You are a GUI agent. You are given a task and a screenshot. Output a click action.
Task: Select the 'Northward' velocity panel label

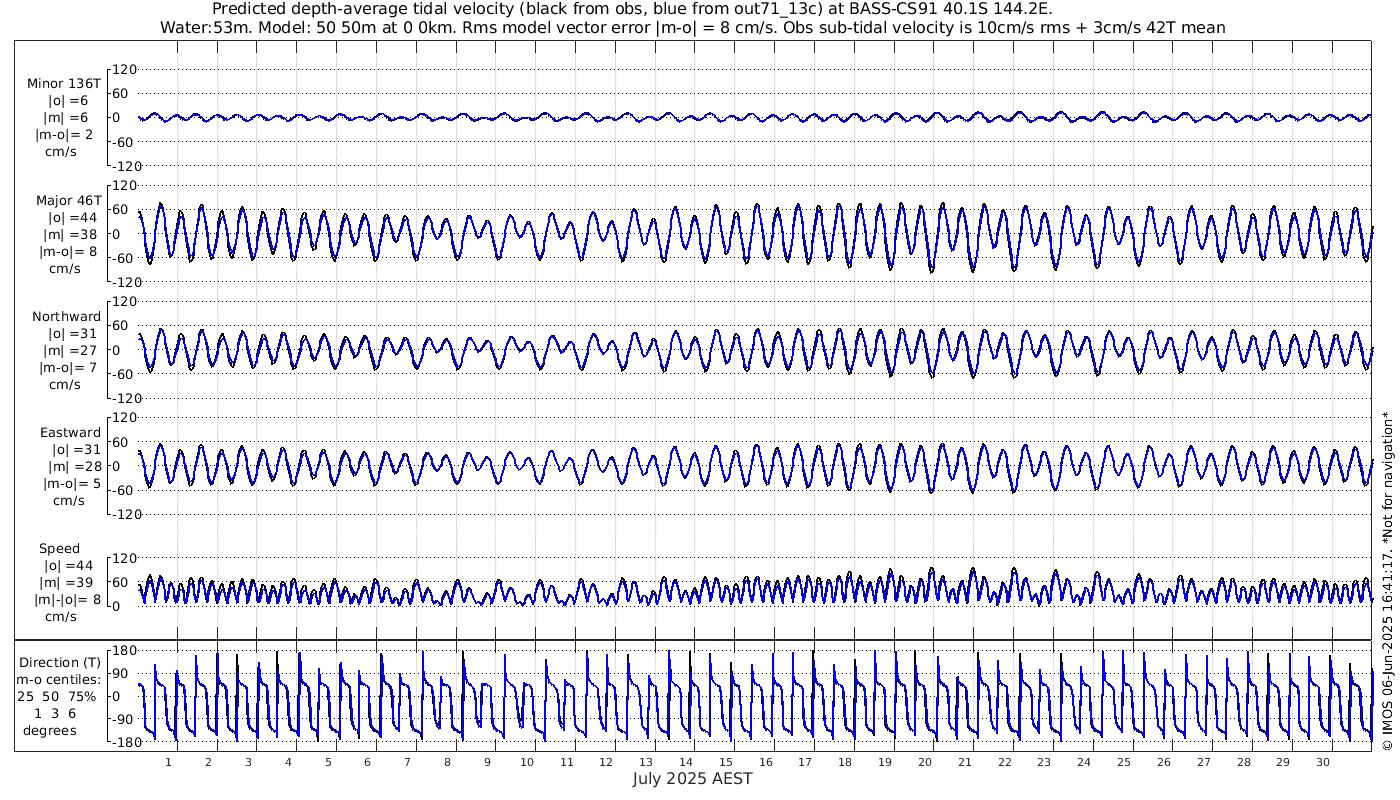[x=67, y=317]
